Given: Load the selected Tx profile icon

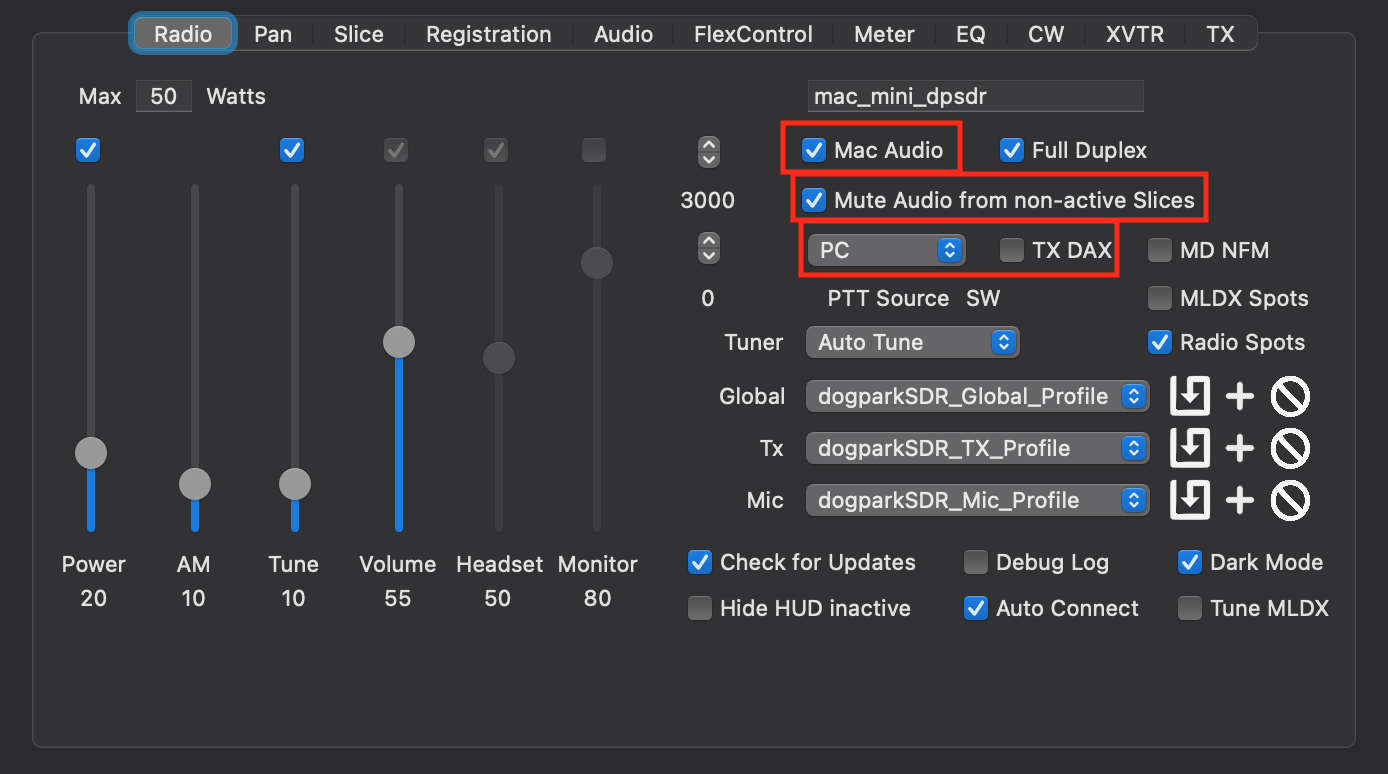Looking at the screenshot, I should pos(1190,449).
